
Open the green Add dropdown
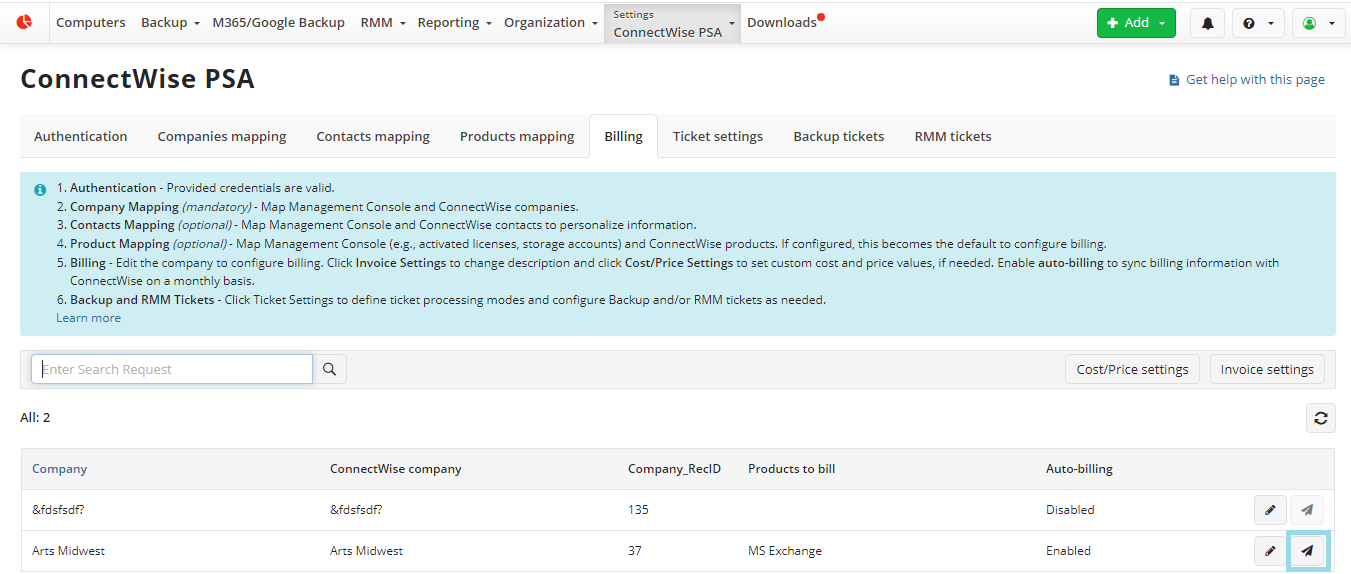tap(1136, 23)
